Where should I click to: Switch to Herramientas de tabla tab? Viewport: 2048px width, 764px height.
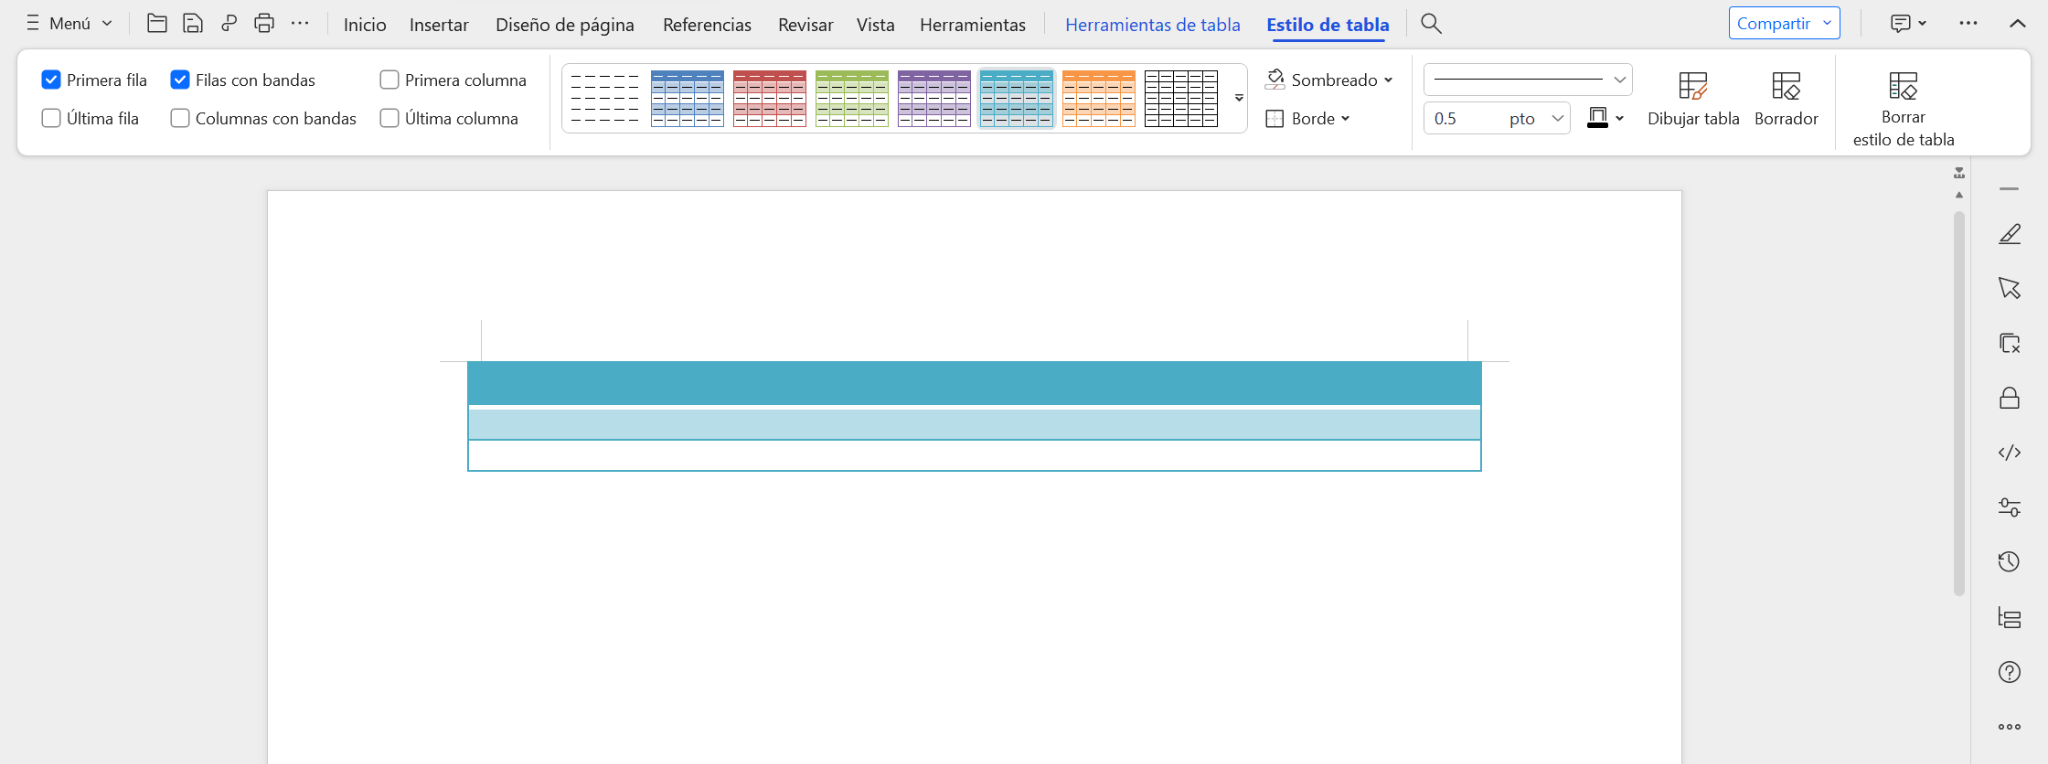tap(1153, 24)
